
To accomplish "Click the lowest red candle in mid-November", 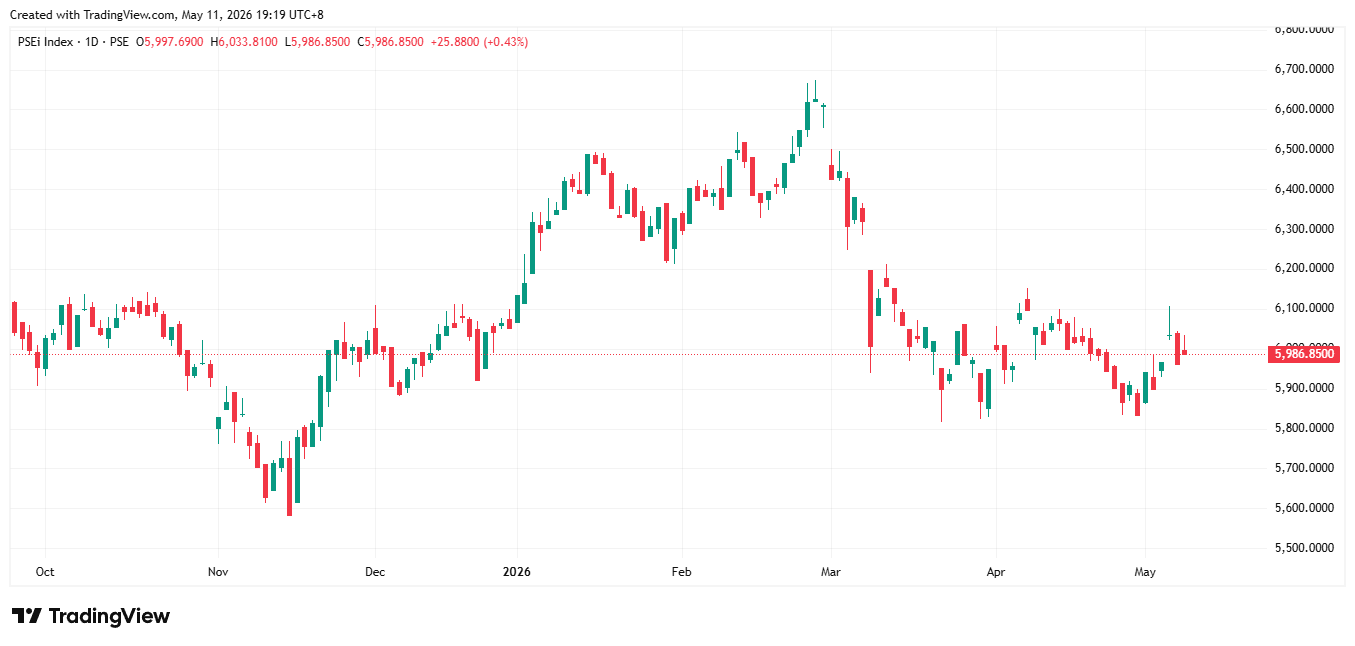I will [289, 487].
